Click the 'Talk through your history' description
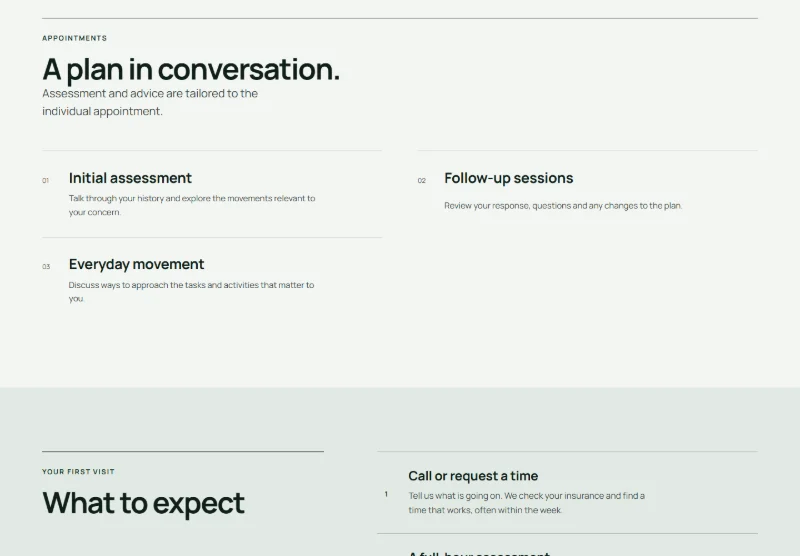The image size is (800, 556). [192, 205]
